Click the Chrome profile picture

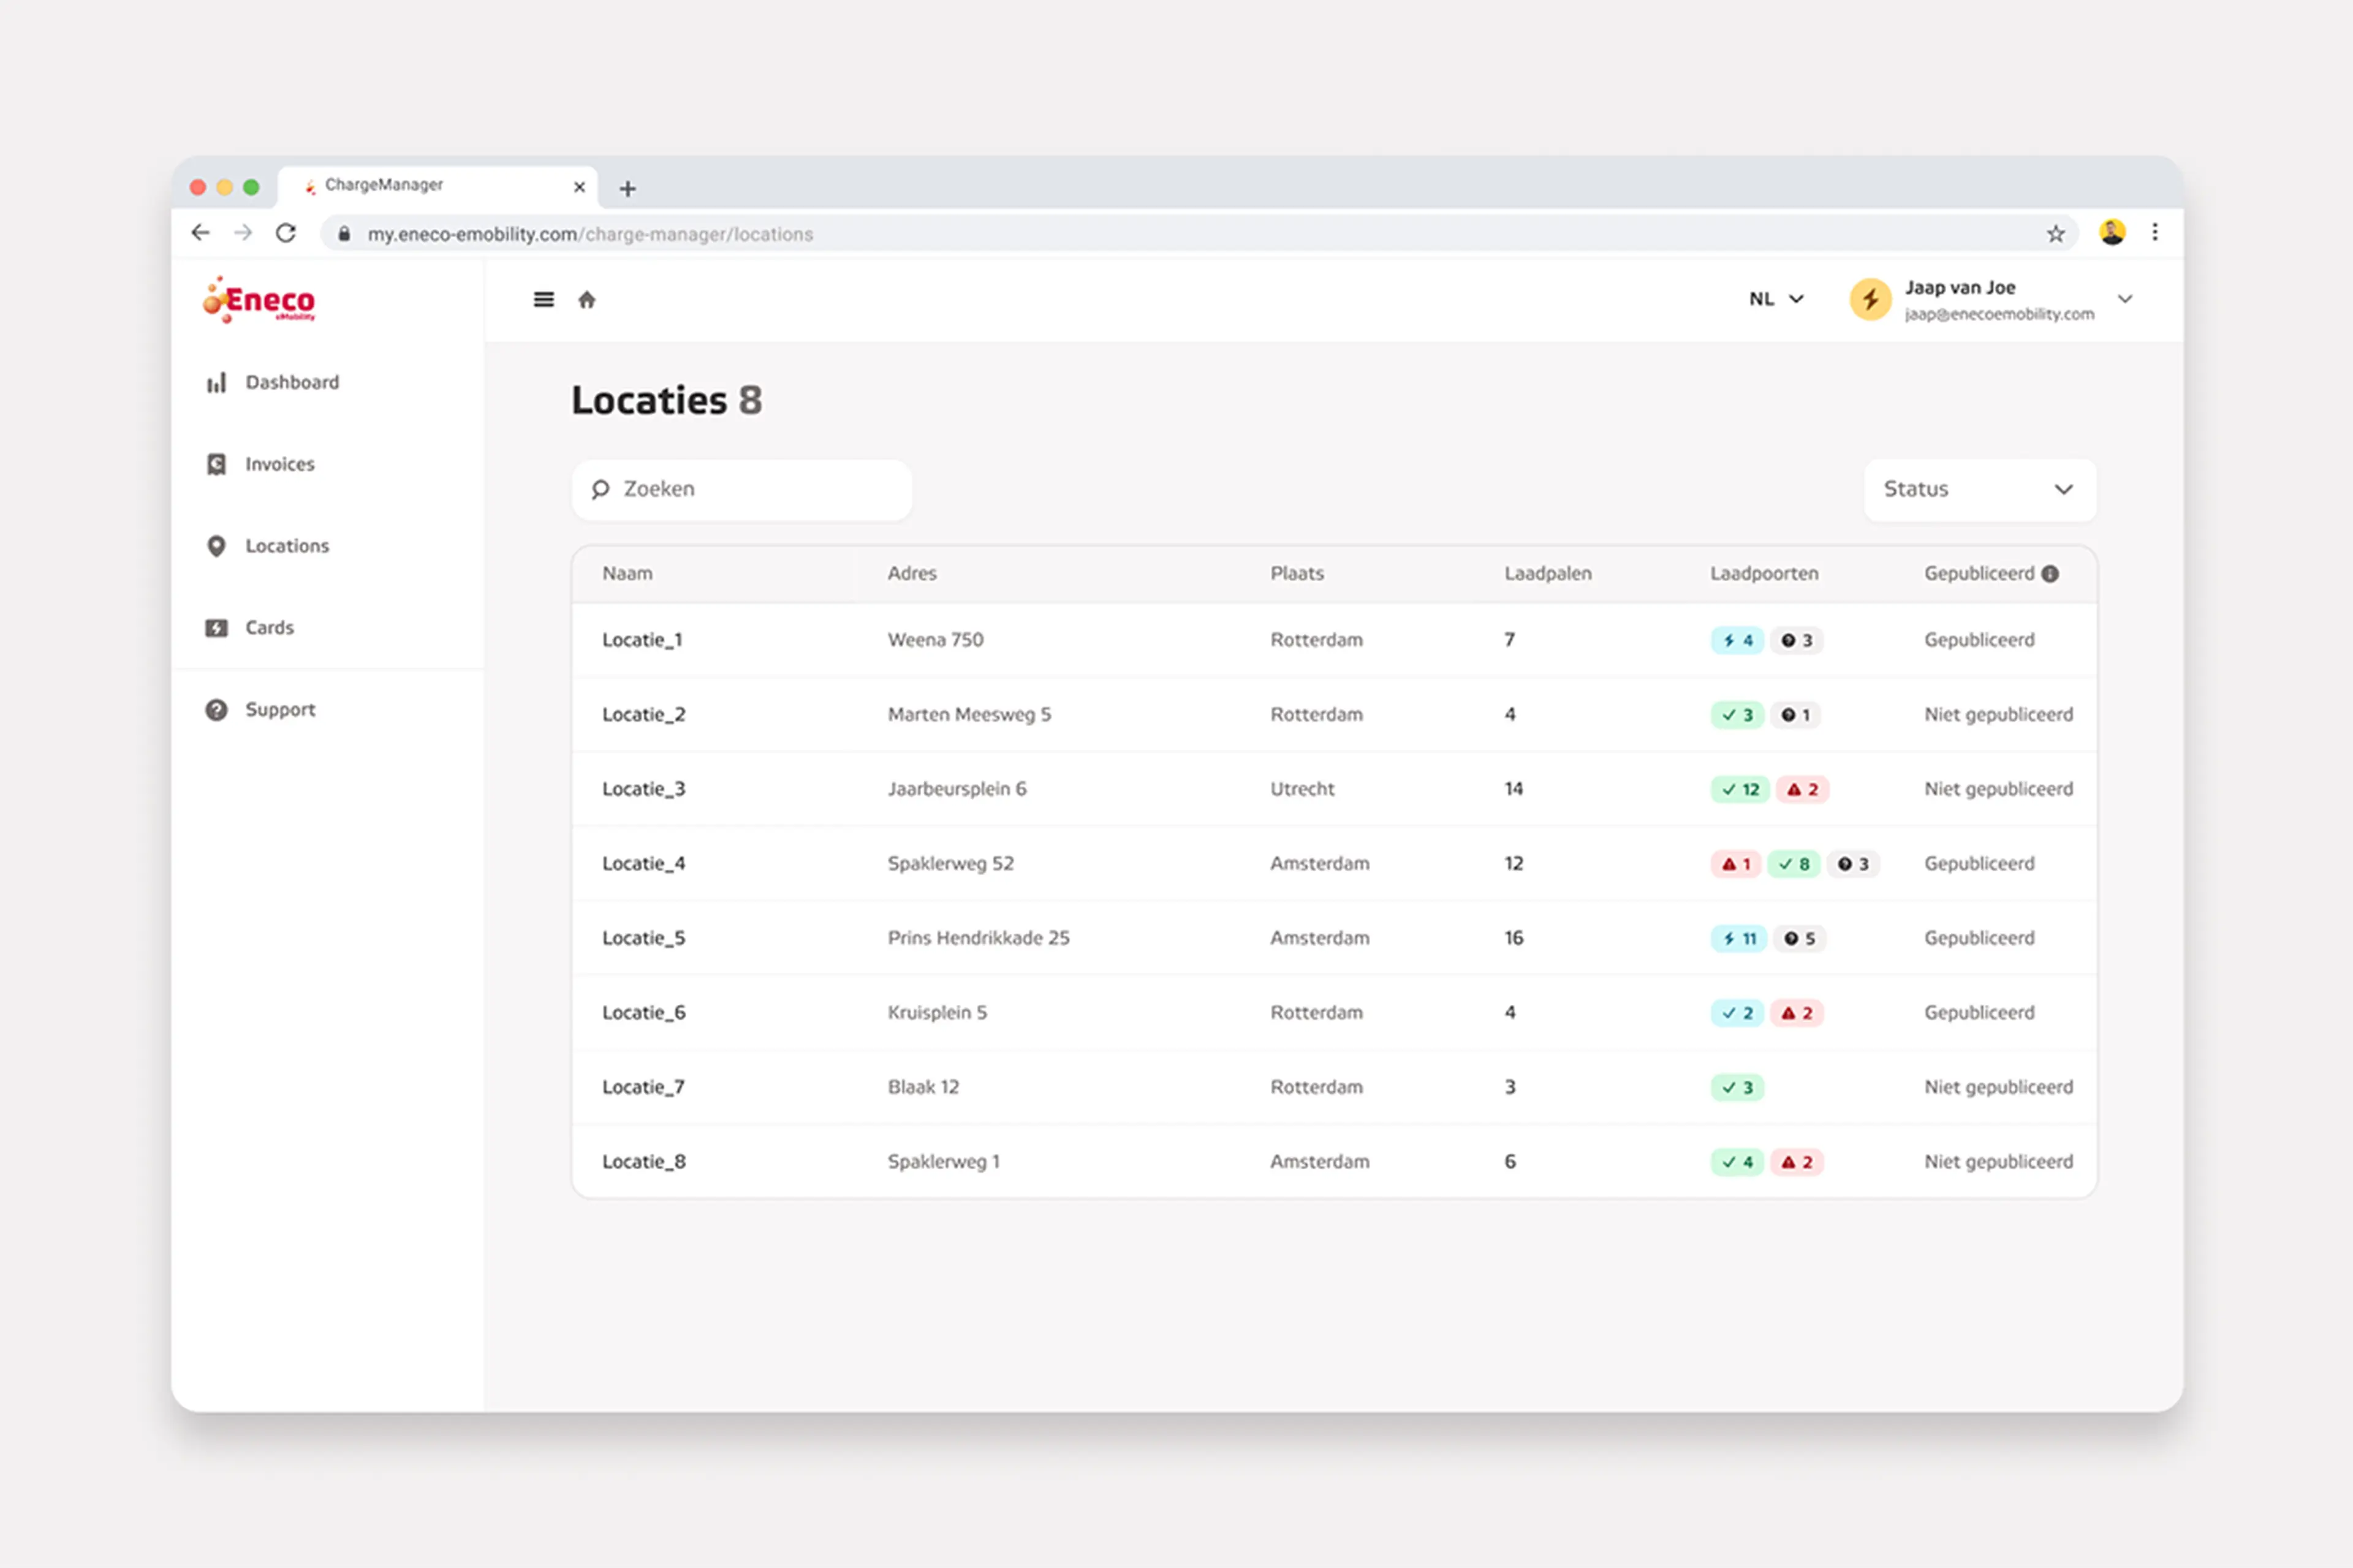coord(2112,233)
